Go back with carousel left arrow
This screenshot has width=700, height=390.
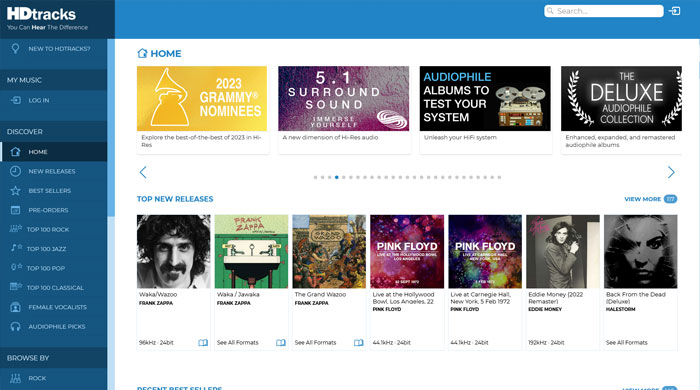(143, 172)
